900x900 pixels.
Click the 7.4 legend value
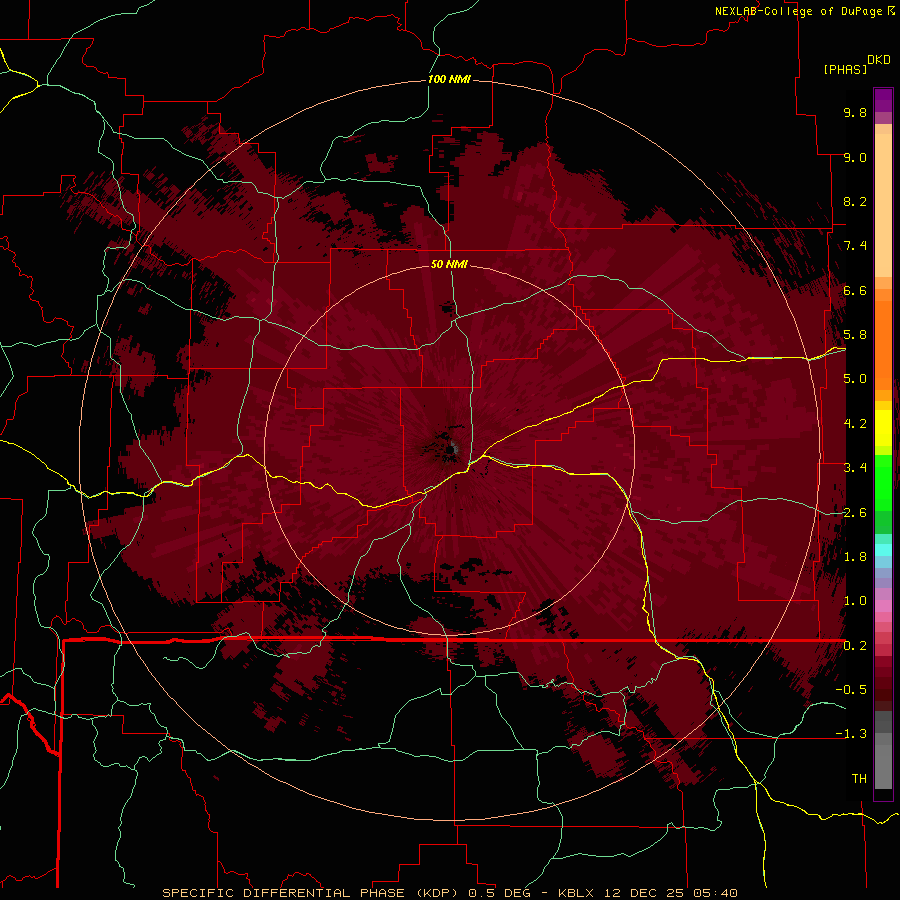coord(855,246)
